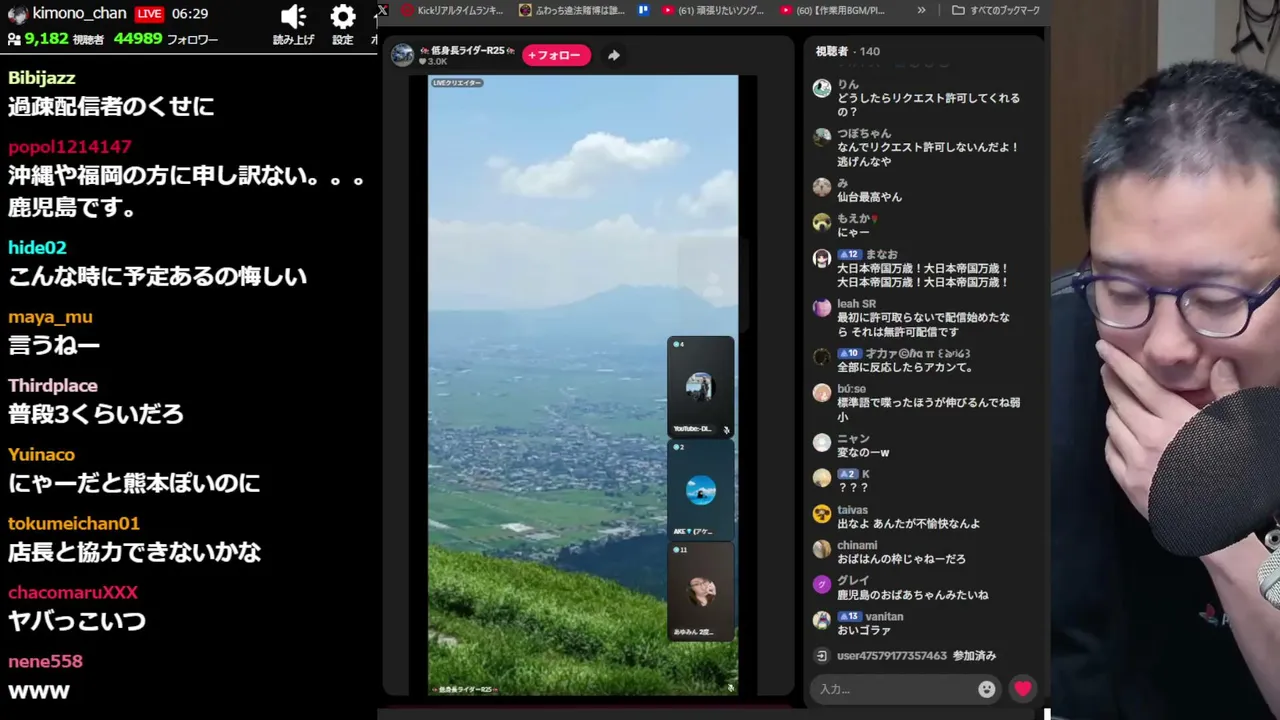This screenshot has width=1280, height=720.
Task: Select the AKE guest tile
Action: [x=700, y=490]
